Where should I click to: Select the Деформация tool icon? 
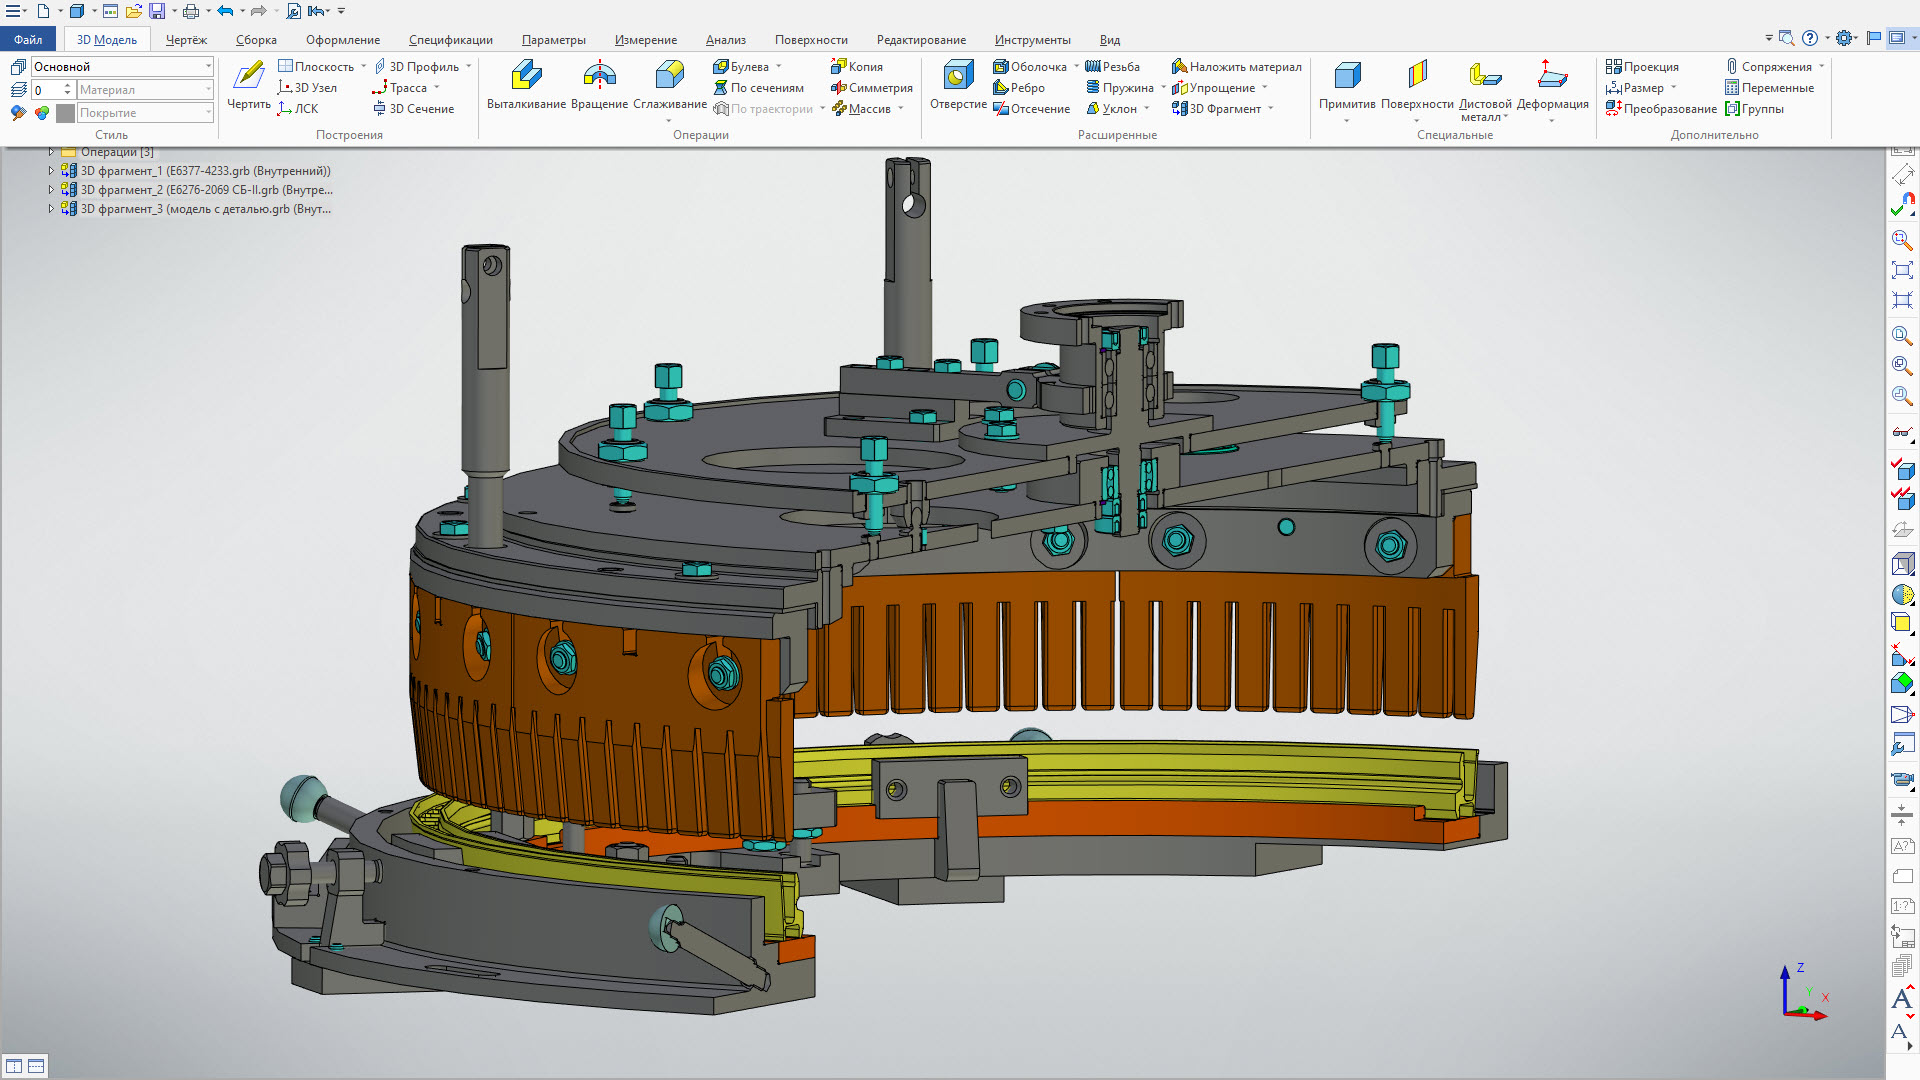point(1552,75)
